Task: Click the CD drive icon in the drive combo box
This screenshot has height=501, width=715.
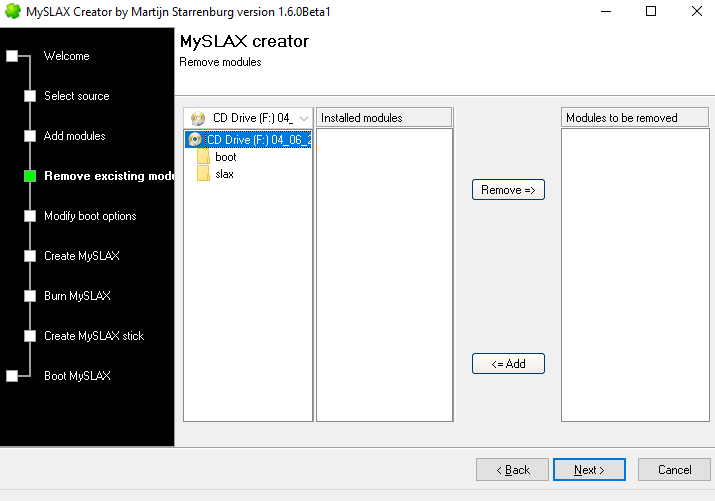Action: coord(198,119)
